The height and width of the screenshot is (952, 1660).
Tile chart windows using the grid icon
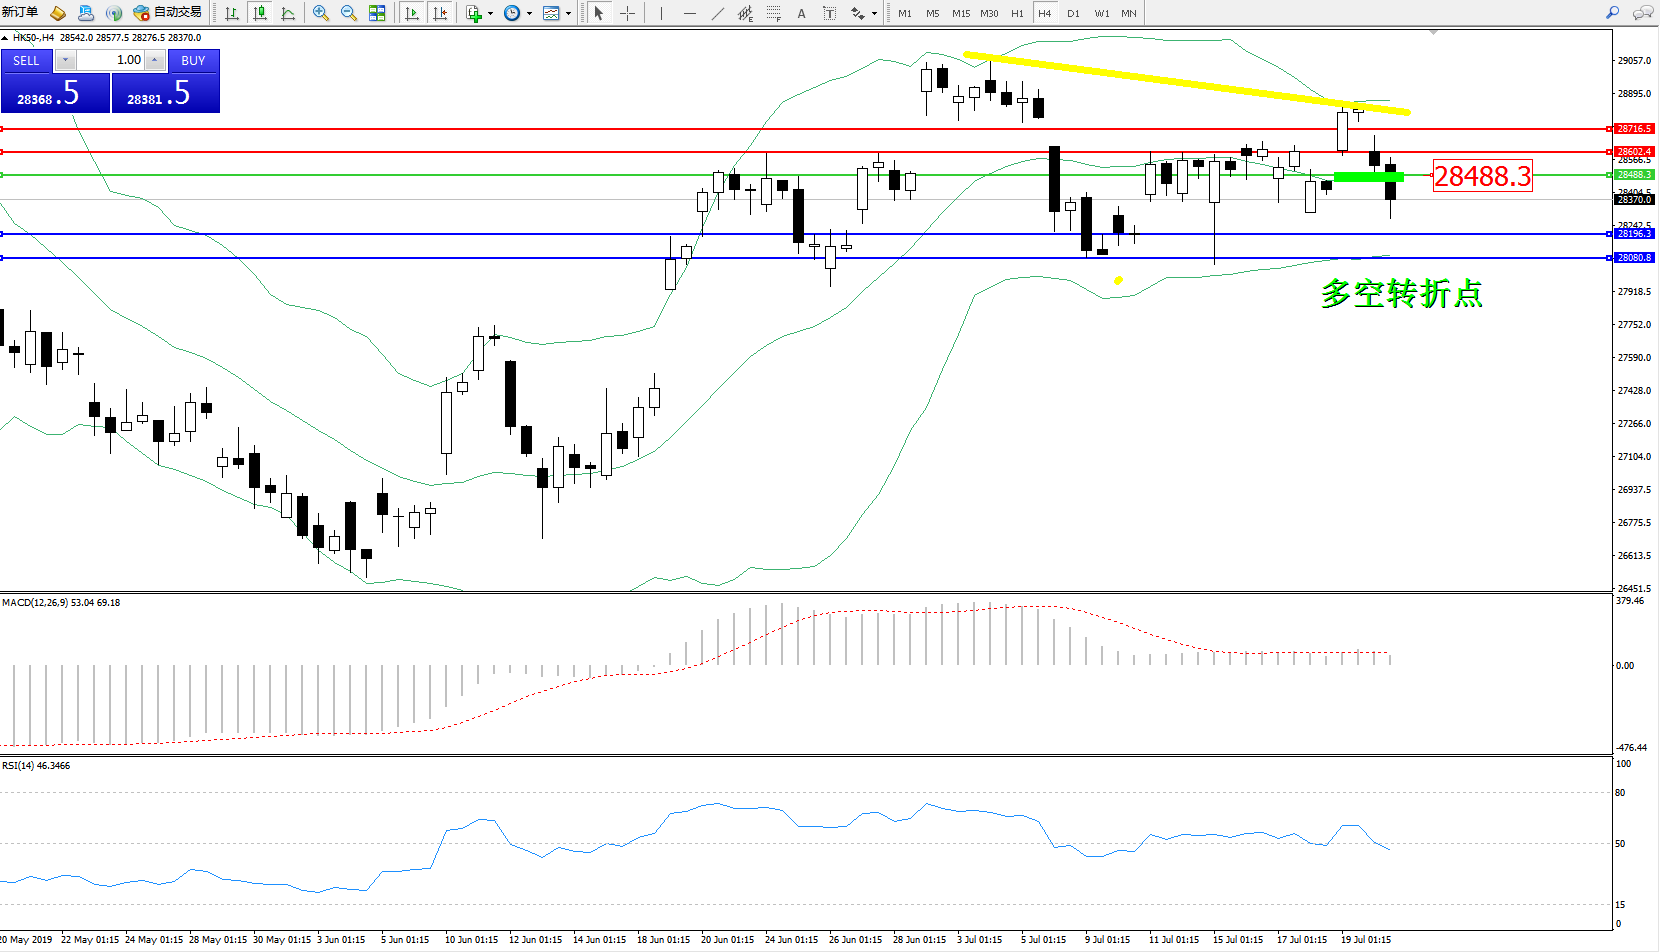coord(377,13)
